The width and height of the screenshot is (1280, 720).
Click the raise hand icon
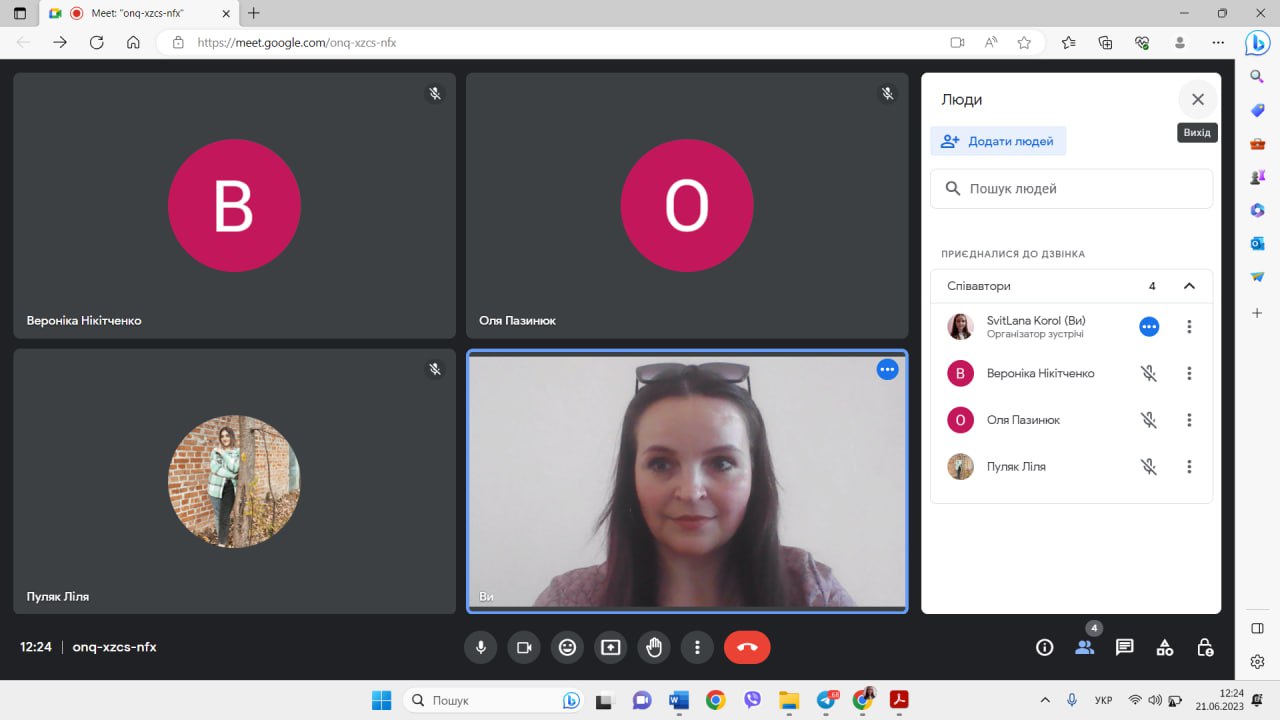[x=654, y=647]
